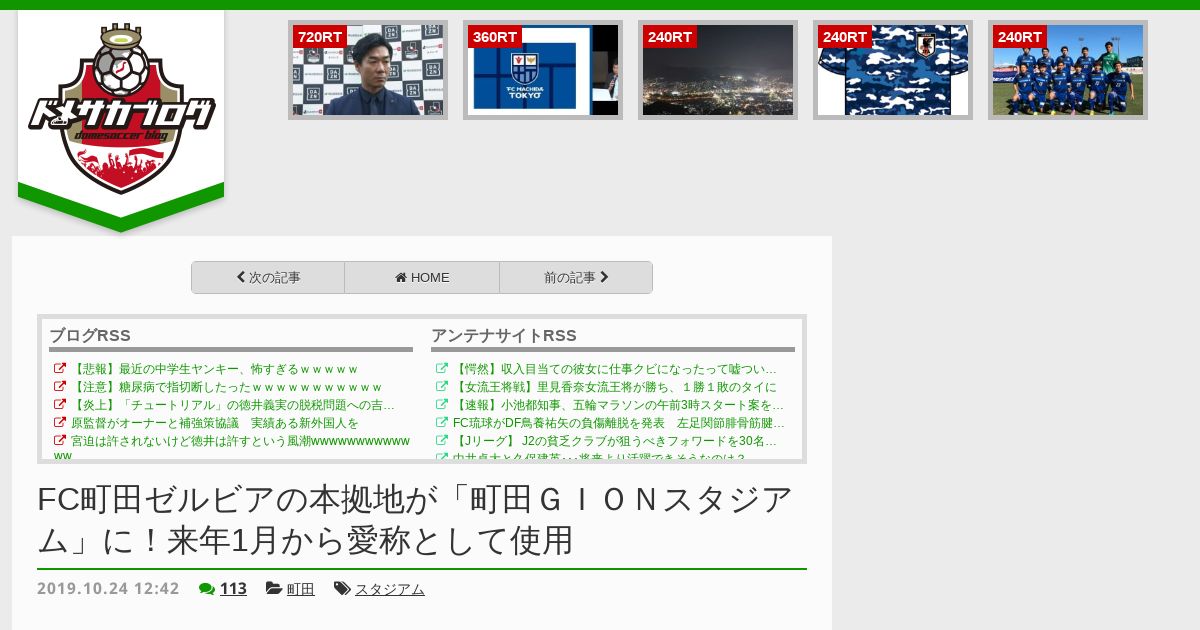Click external-link icon beside 【女流王将戦】 headline
Viewport: 1200px width, 630px height.
coord(442,387)
